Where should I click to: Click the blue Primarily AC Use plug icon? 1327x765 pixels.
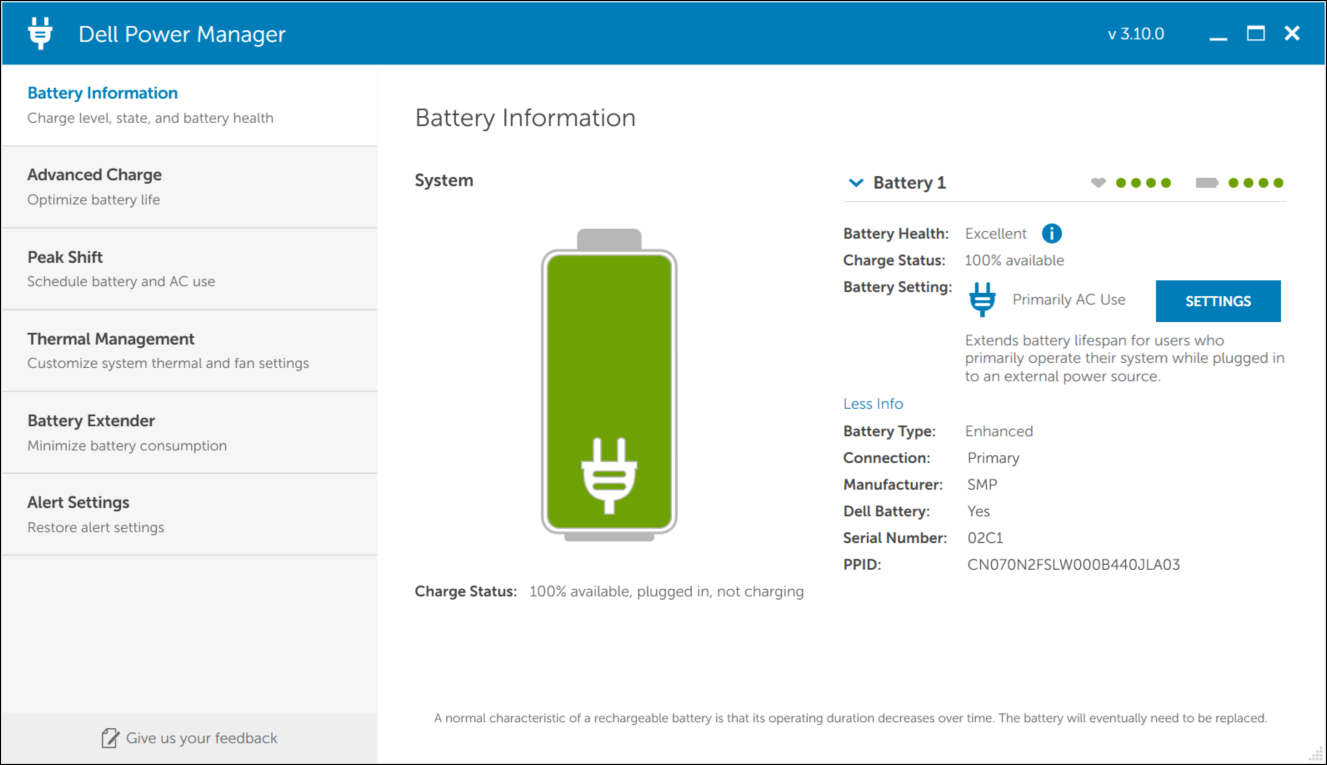pos(981,298)
